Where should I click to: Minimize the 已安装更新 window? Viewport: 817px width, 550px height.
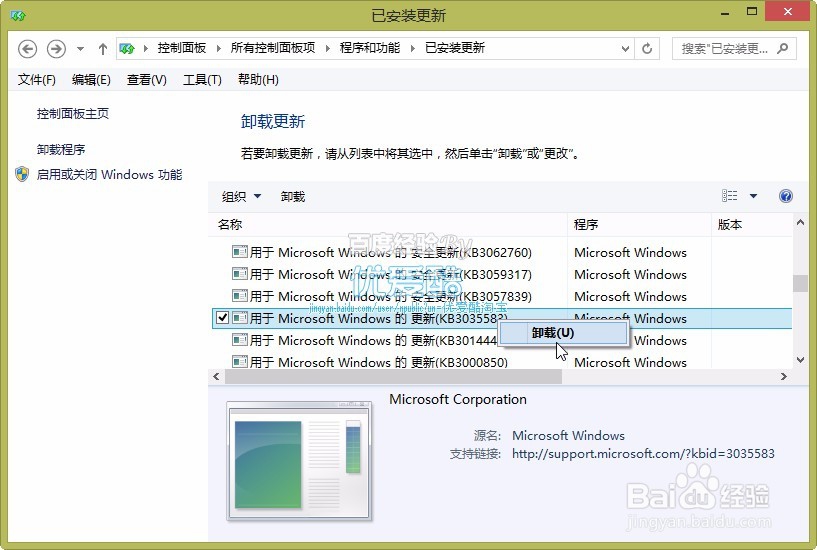[x=724, y=12]
